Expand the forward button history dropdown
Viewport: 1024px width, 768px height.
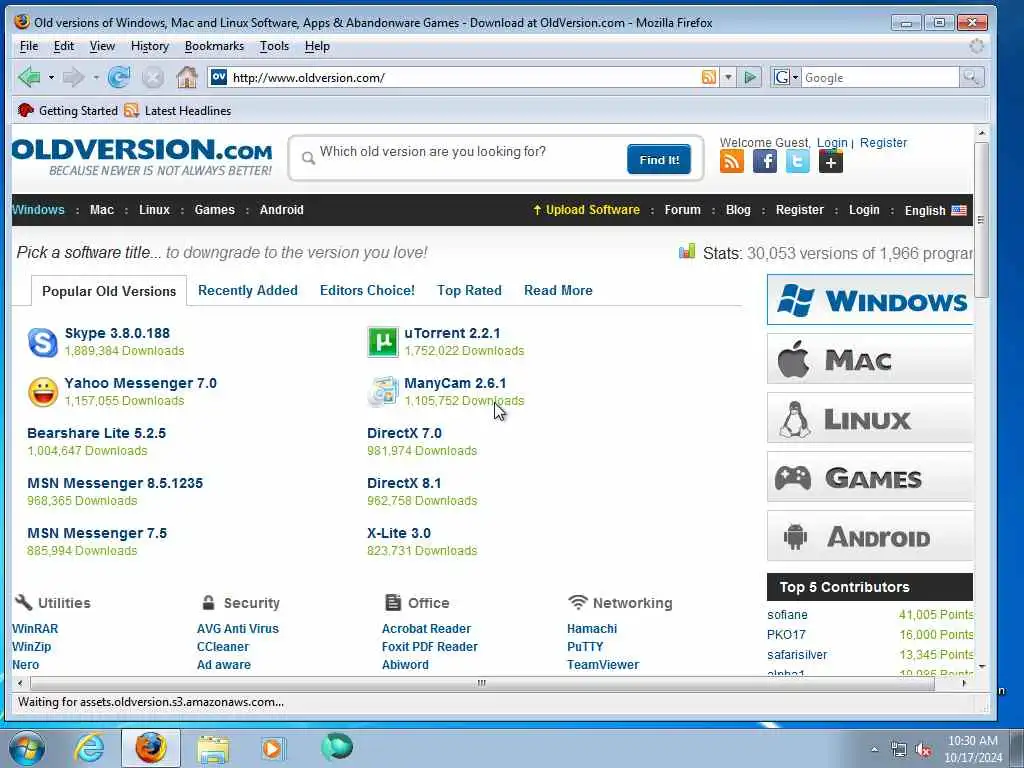point(95,77)
